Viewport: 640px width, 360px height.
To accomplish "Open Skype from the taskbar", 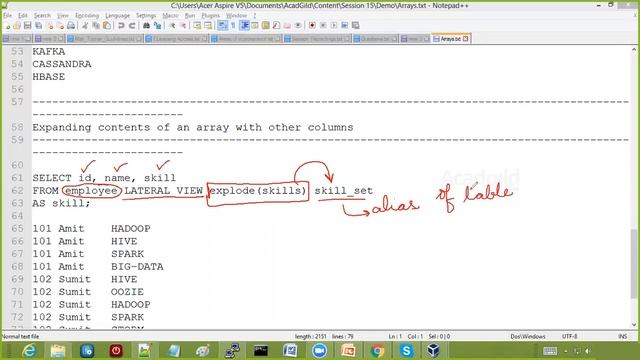I will [407, 351].
